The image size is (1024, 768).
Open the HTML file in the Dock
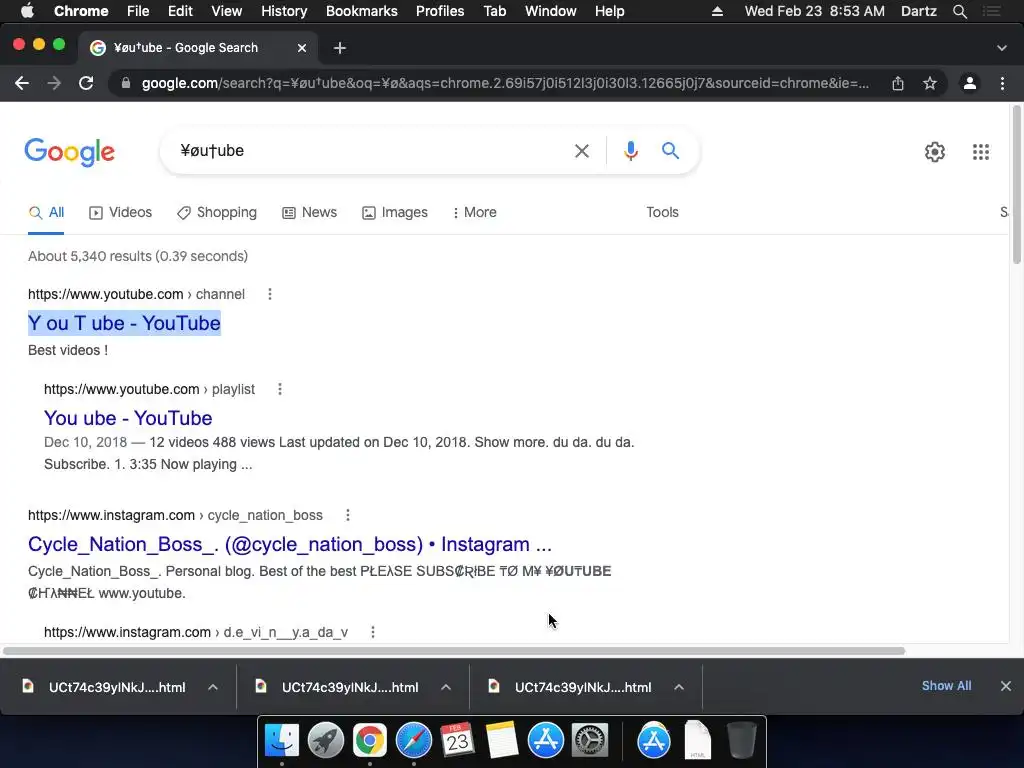[697, 741]
